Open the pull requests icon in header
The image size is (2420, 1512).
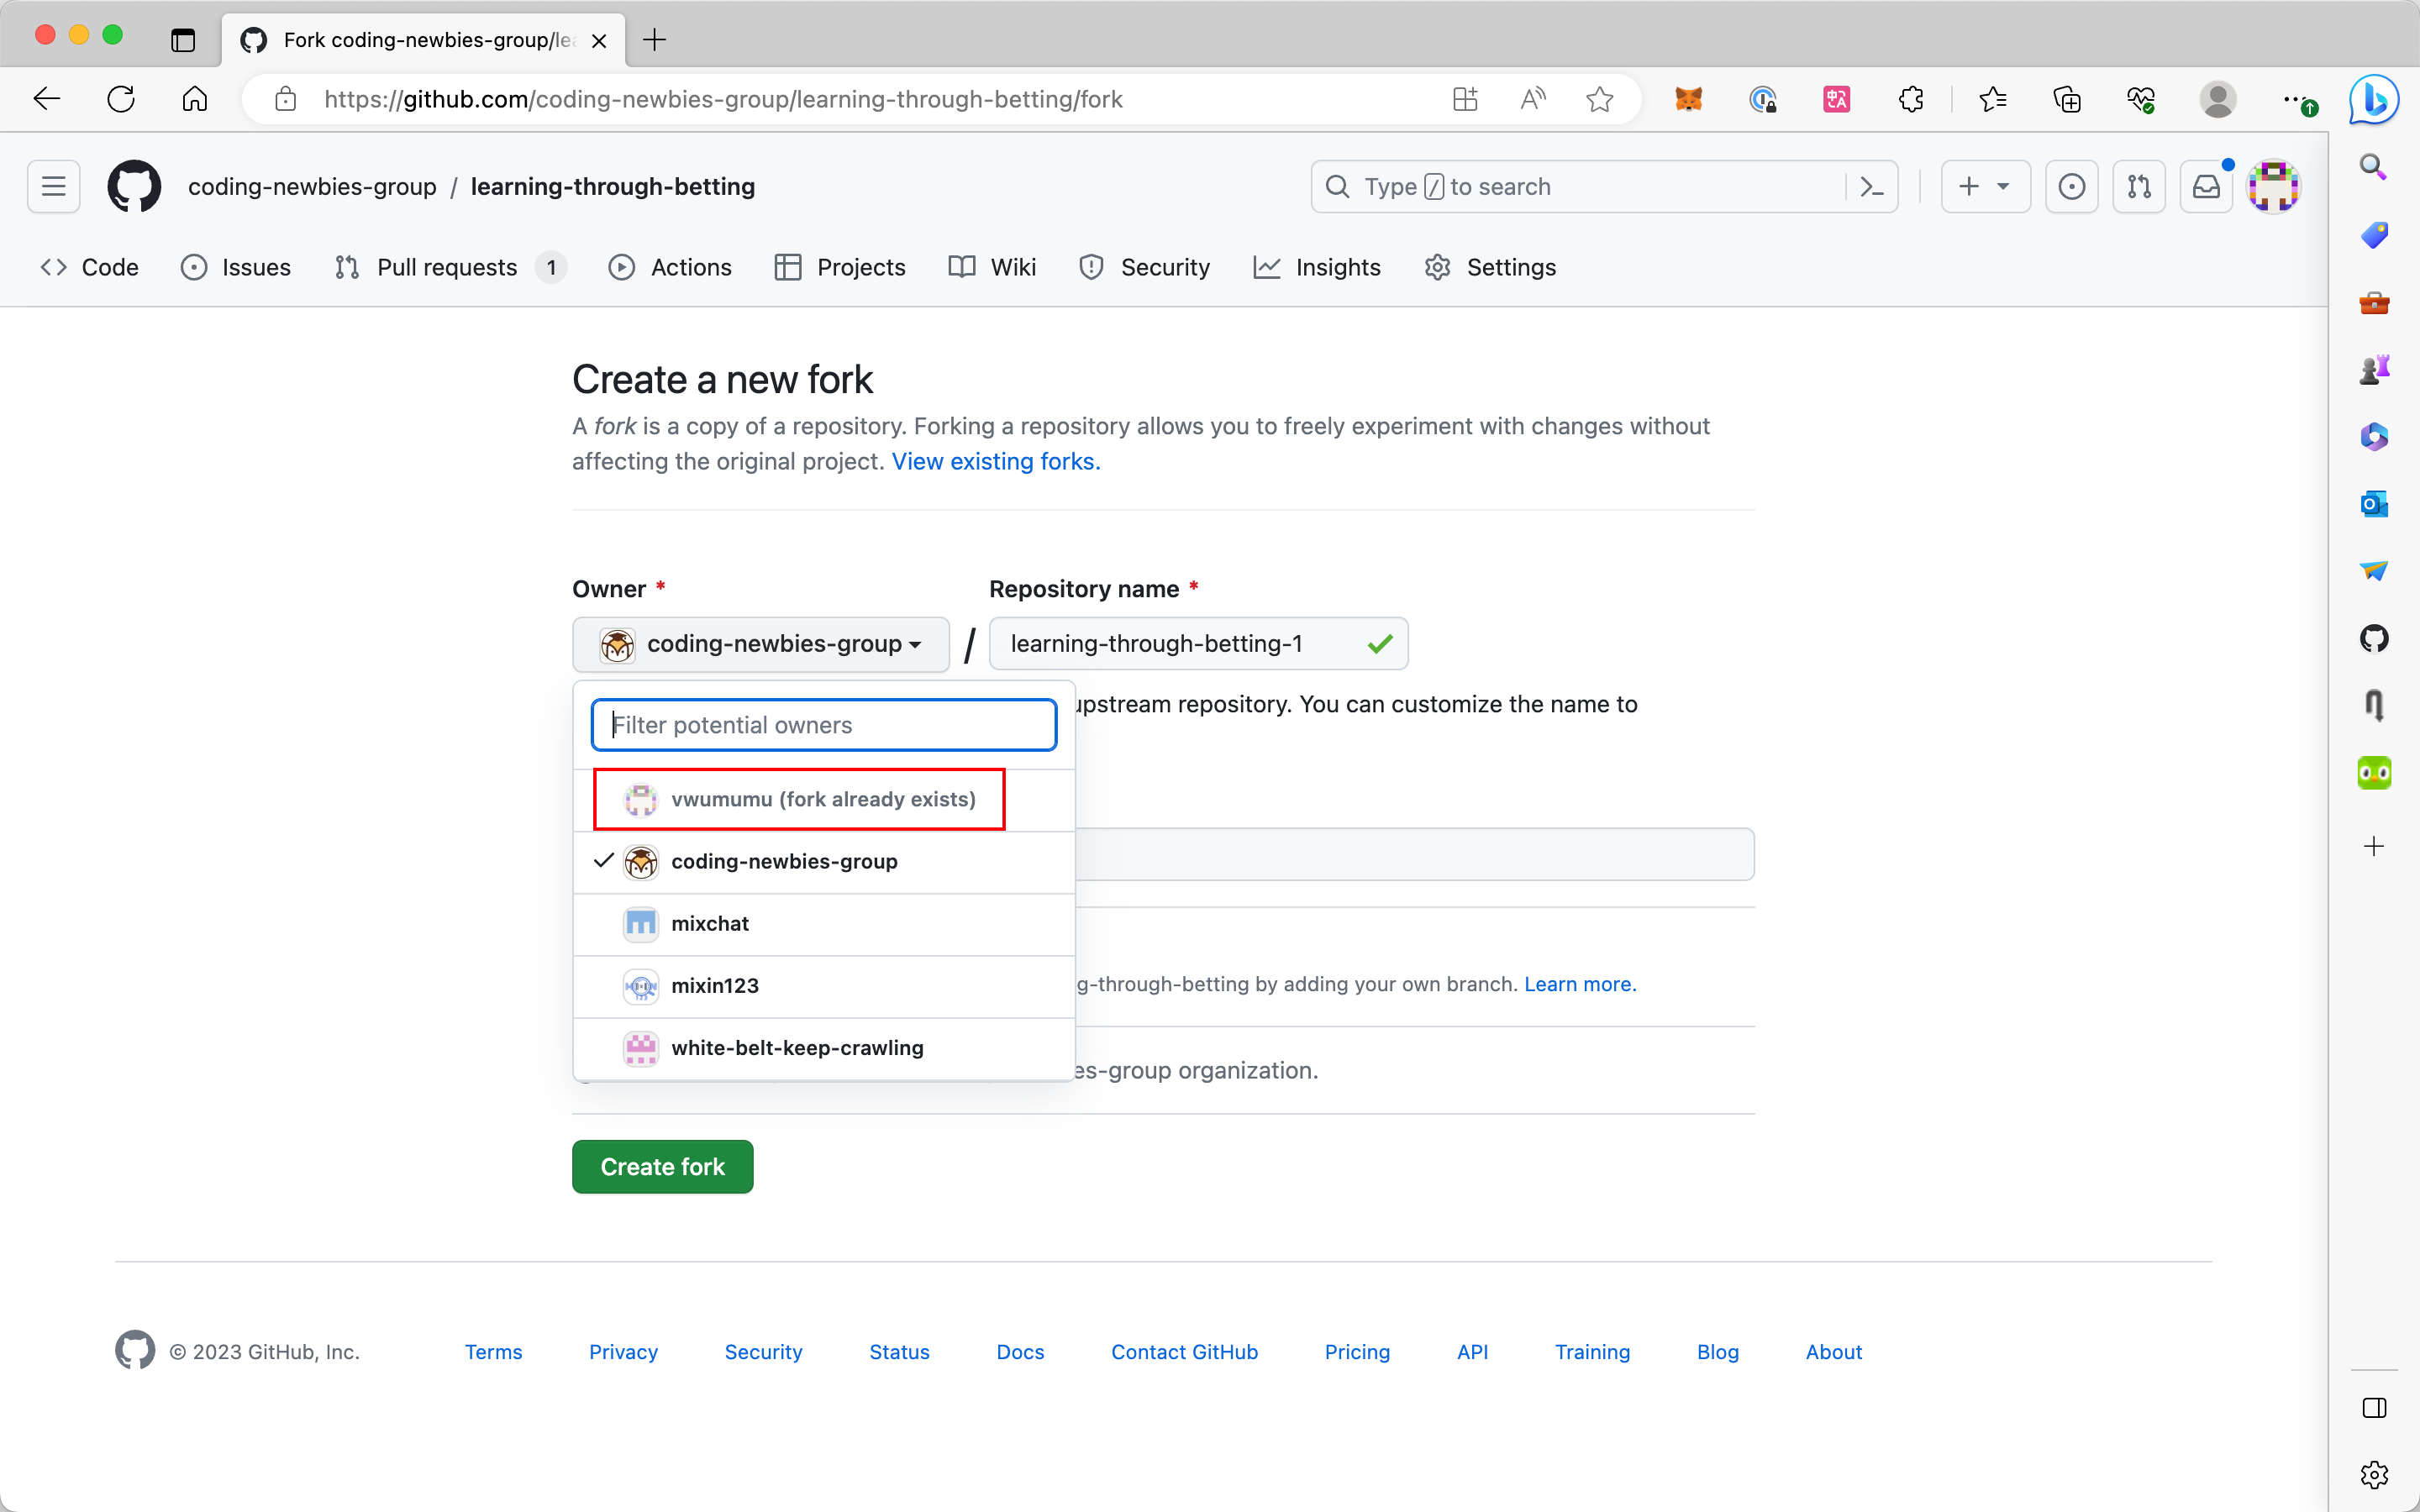tap(2138, 186)
